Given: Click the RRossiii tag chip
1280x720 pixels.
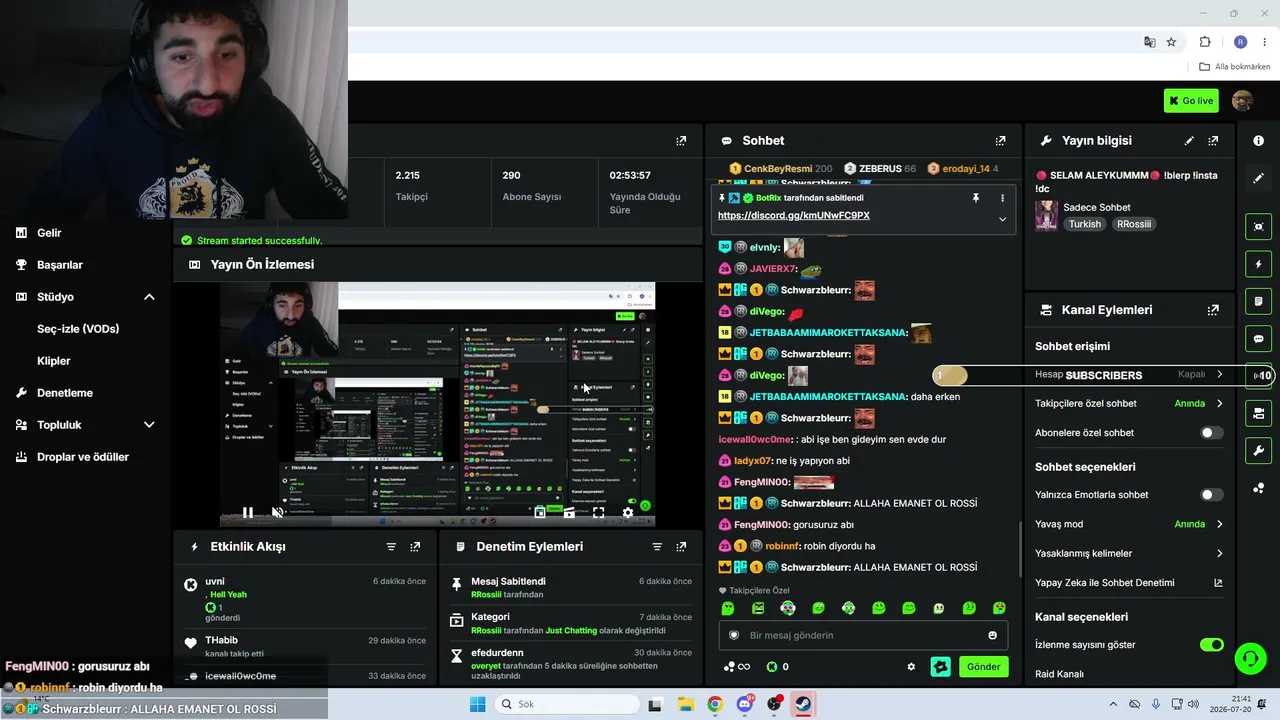Looking at the screenshot, I should click(1133, 225).
